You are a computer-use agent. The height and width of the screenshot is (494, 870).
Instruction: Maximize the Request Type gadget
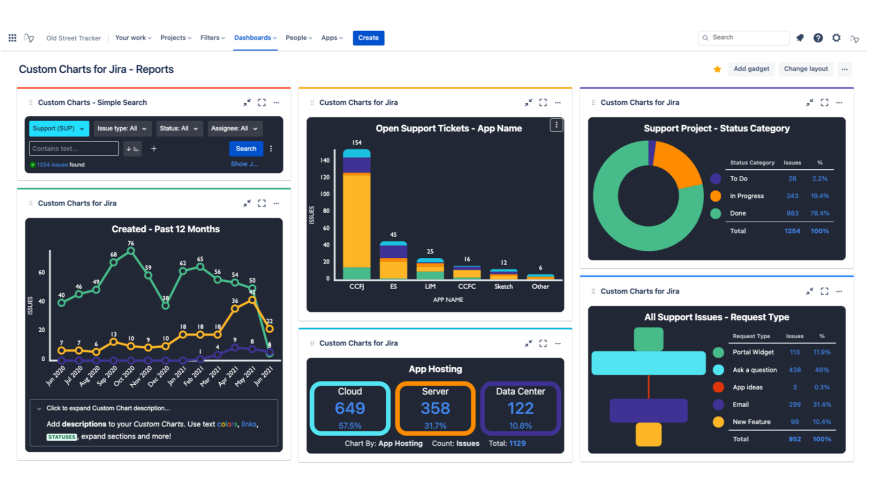[825, 291]
